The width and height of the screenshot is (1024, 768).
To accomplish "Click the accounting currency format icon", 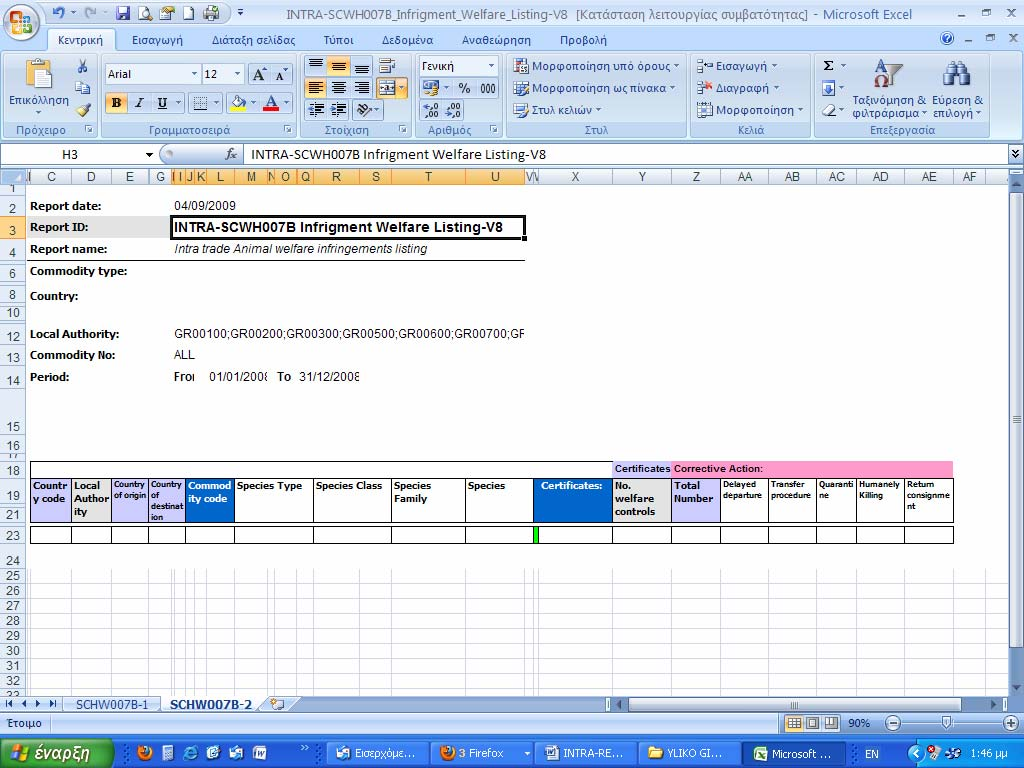I will click(430, 88).
